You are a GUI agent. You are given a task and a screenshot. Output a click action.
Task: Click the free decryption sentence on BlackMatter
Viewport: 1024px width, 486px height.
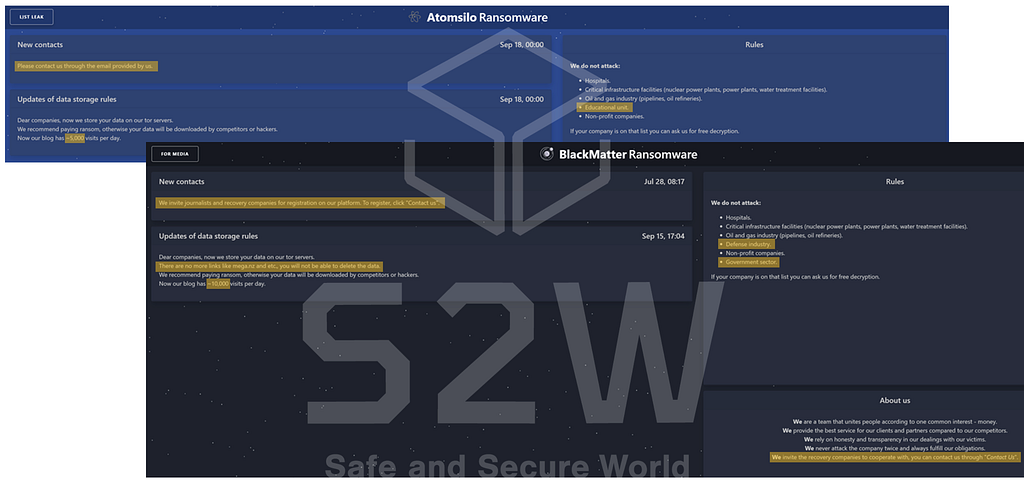pyautogui.click(x=795, y=277)
